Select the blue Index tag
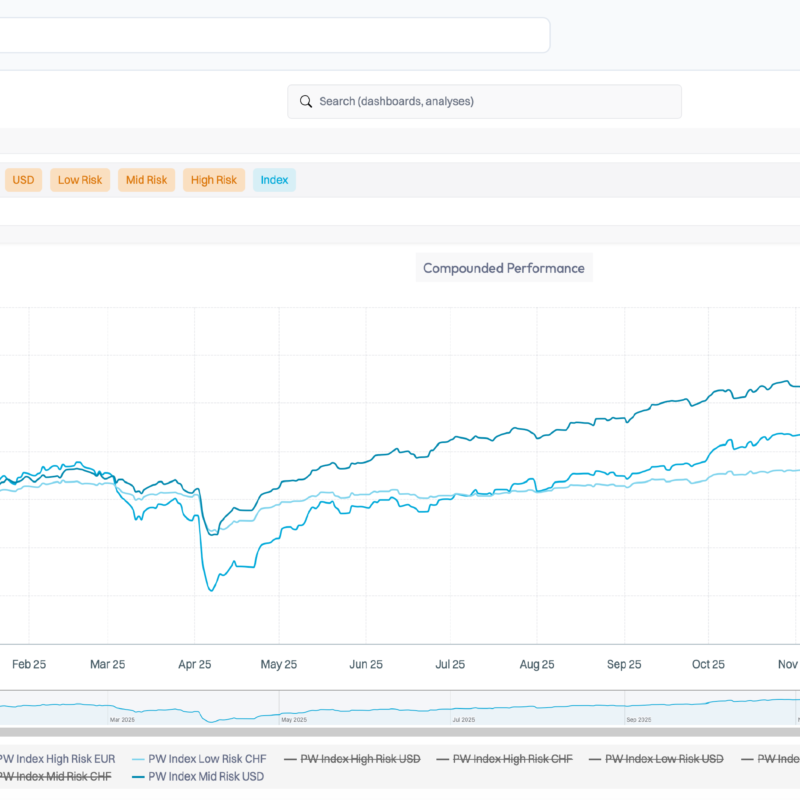This screenshot has height=800, width=800. [274, 180]
